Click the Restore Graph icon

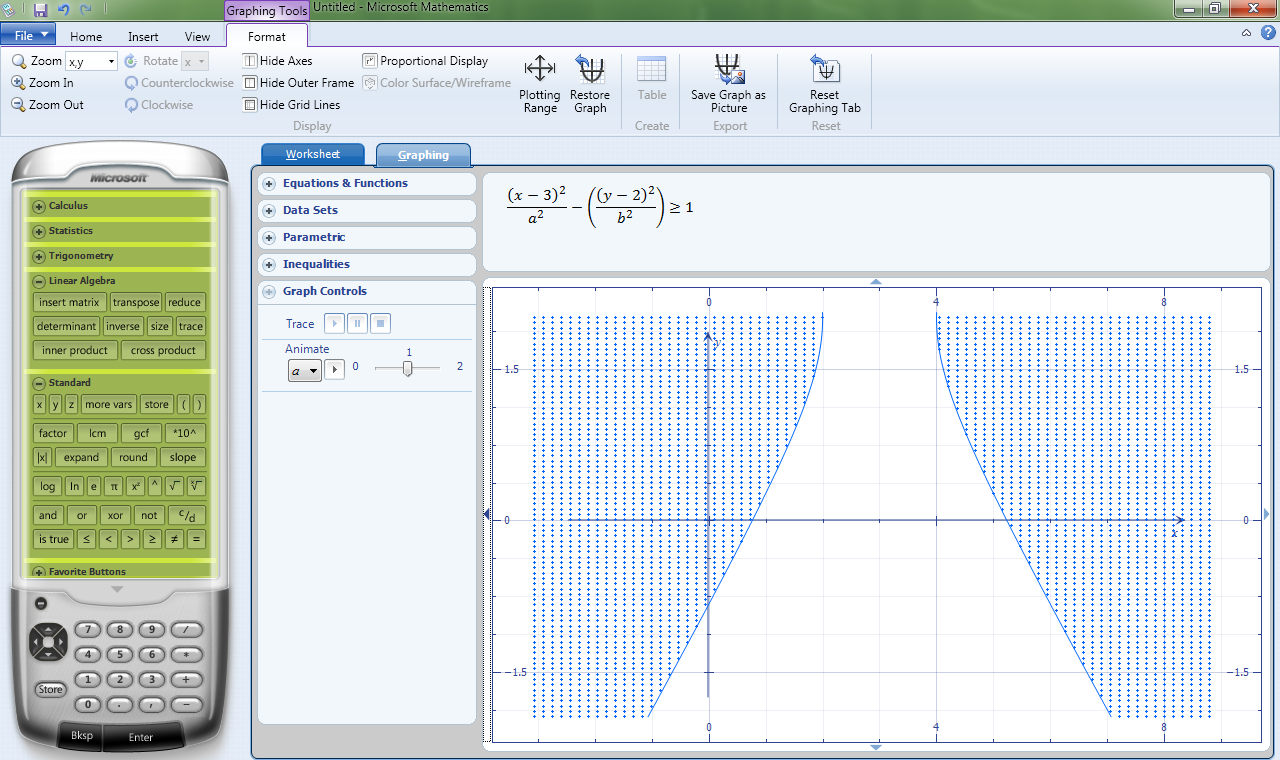point(590,70)
